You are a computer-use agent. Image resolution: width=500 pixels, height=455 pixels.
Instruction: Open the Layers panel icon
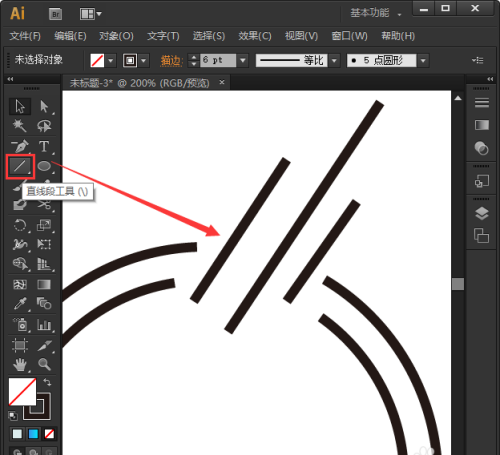482,213
